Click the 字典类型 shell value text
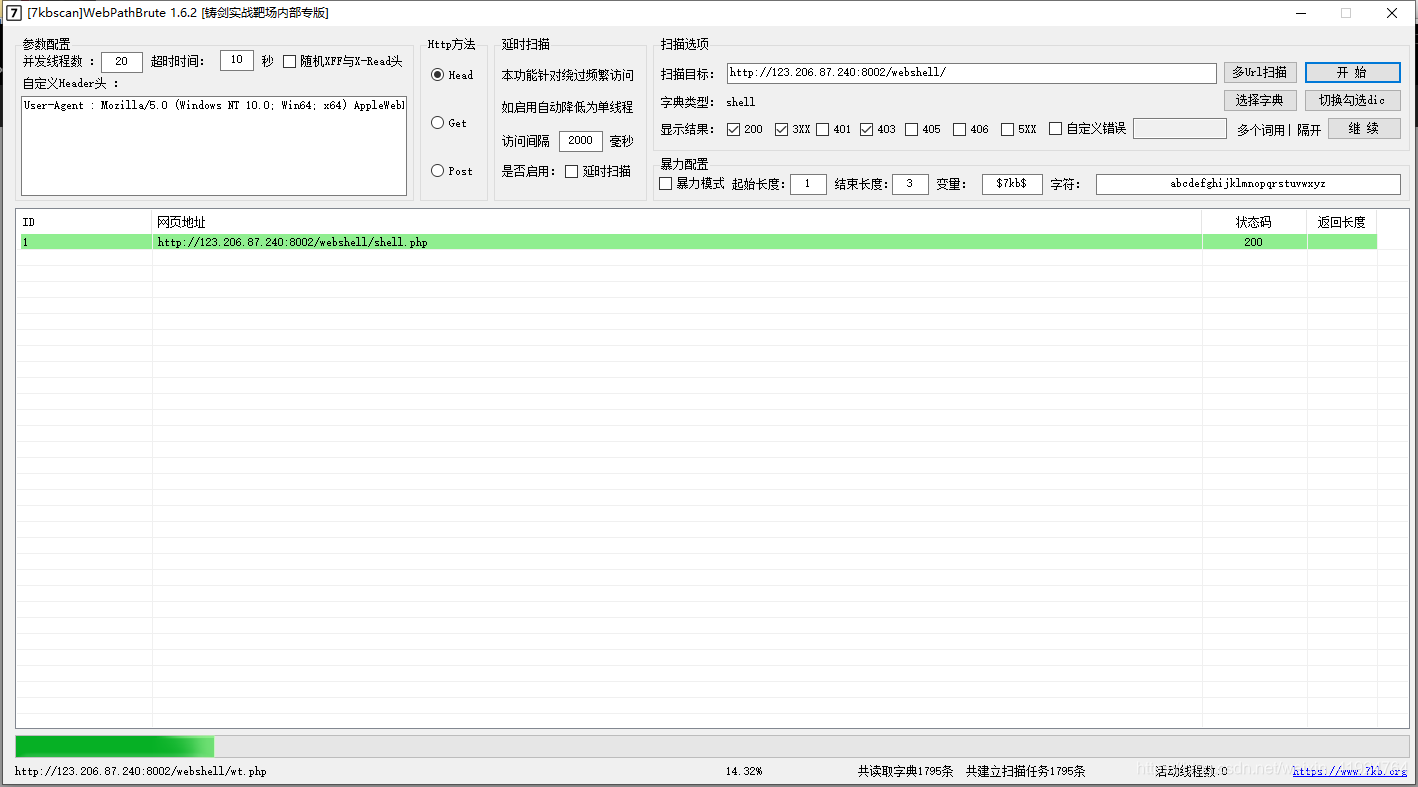The height and width of the screenshot is (787, 1418). coord(741,102)
